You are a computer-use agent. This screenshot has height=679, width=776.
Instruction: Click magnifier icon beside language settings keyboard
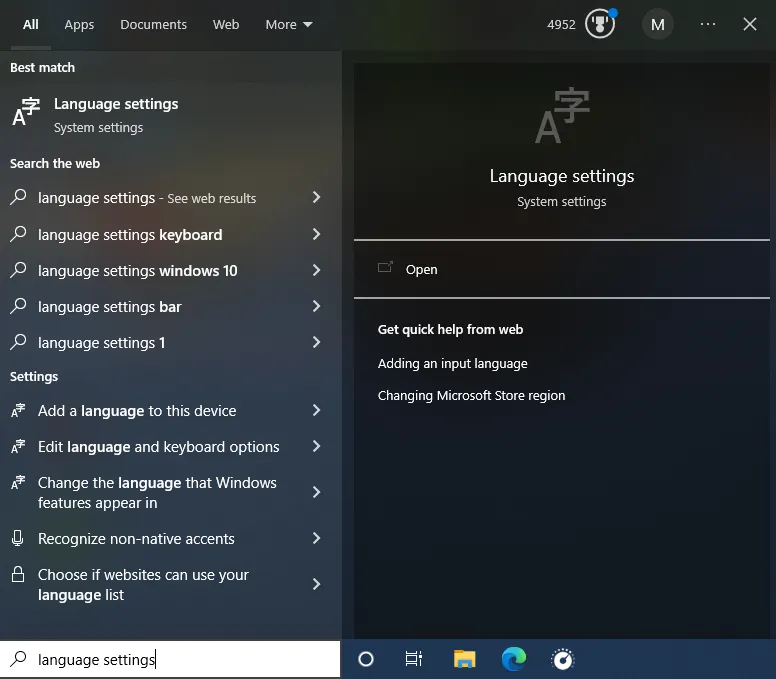(x=18, y=234)
